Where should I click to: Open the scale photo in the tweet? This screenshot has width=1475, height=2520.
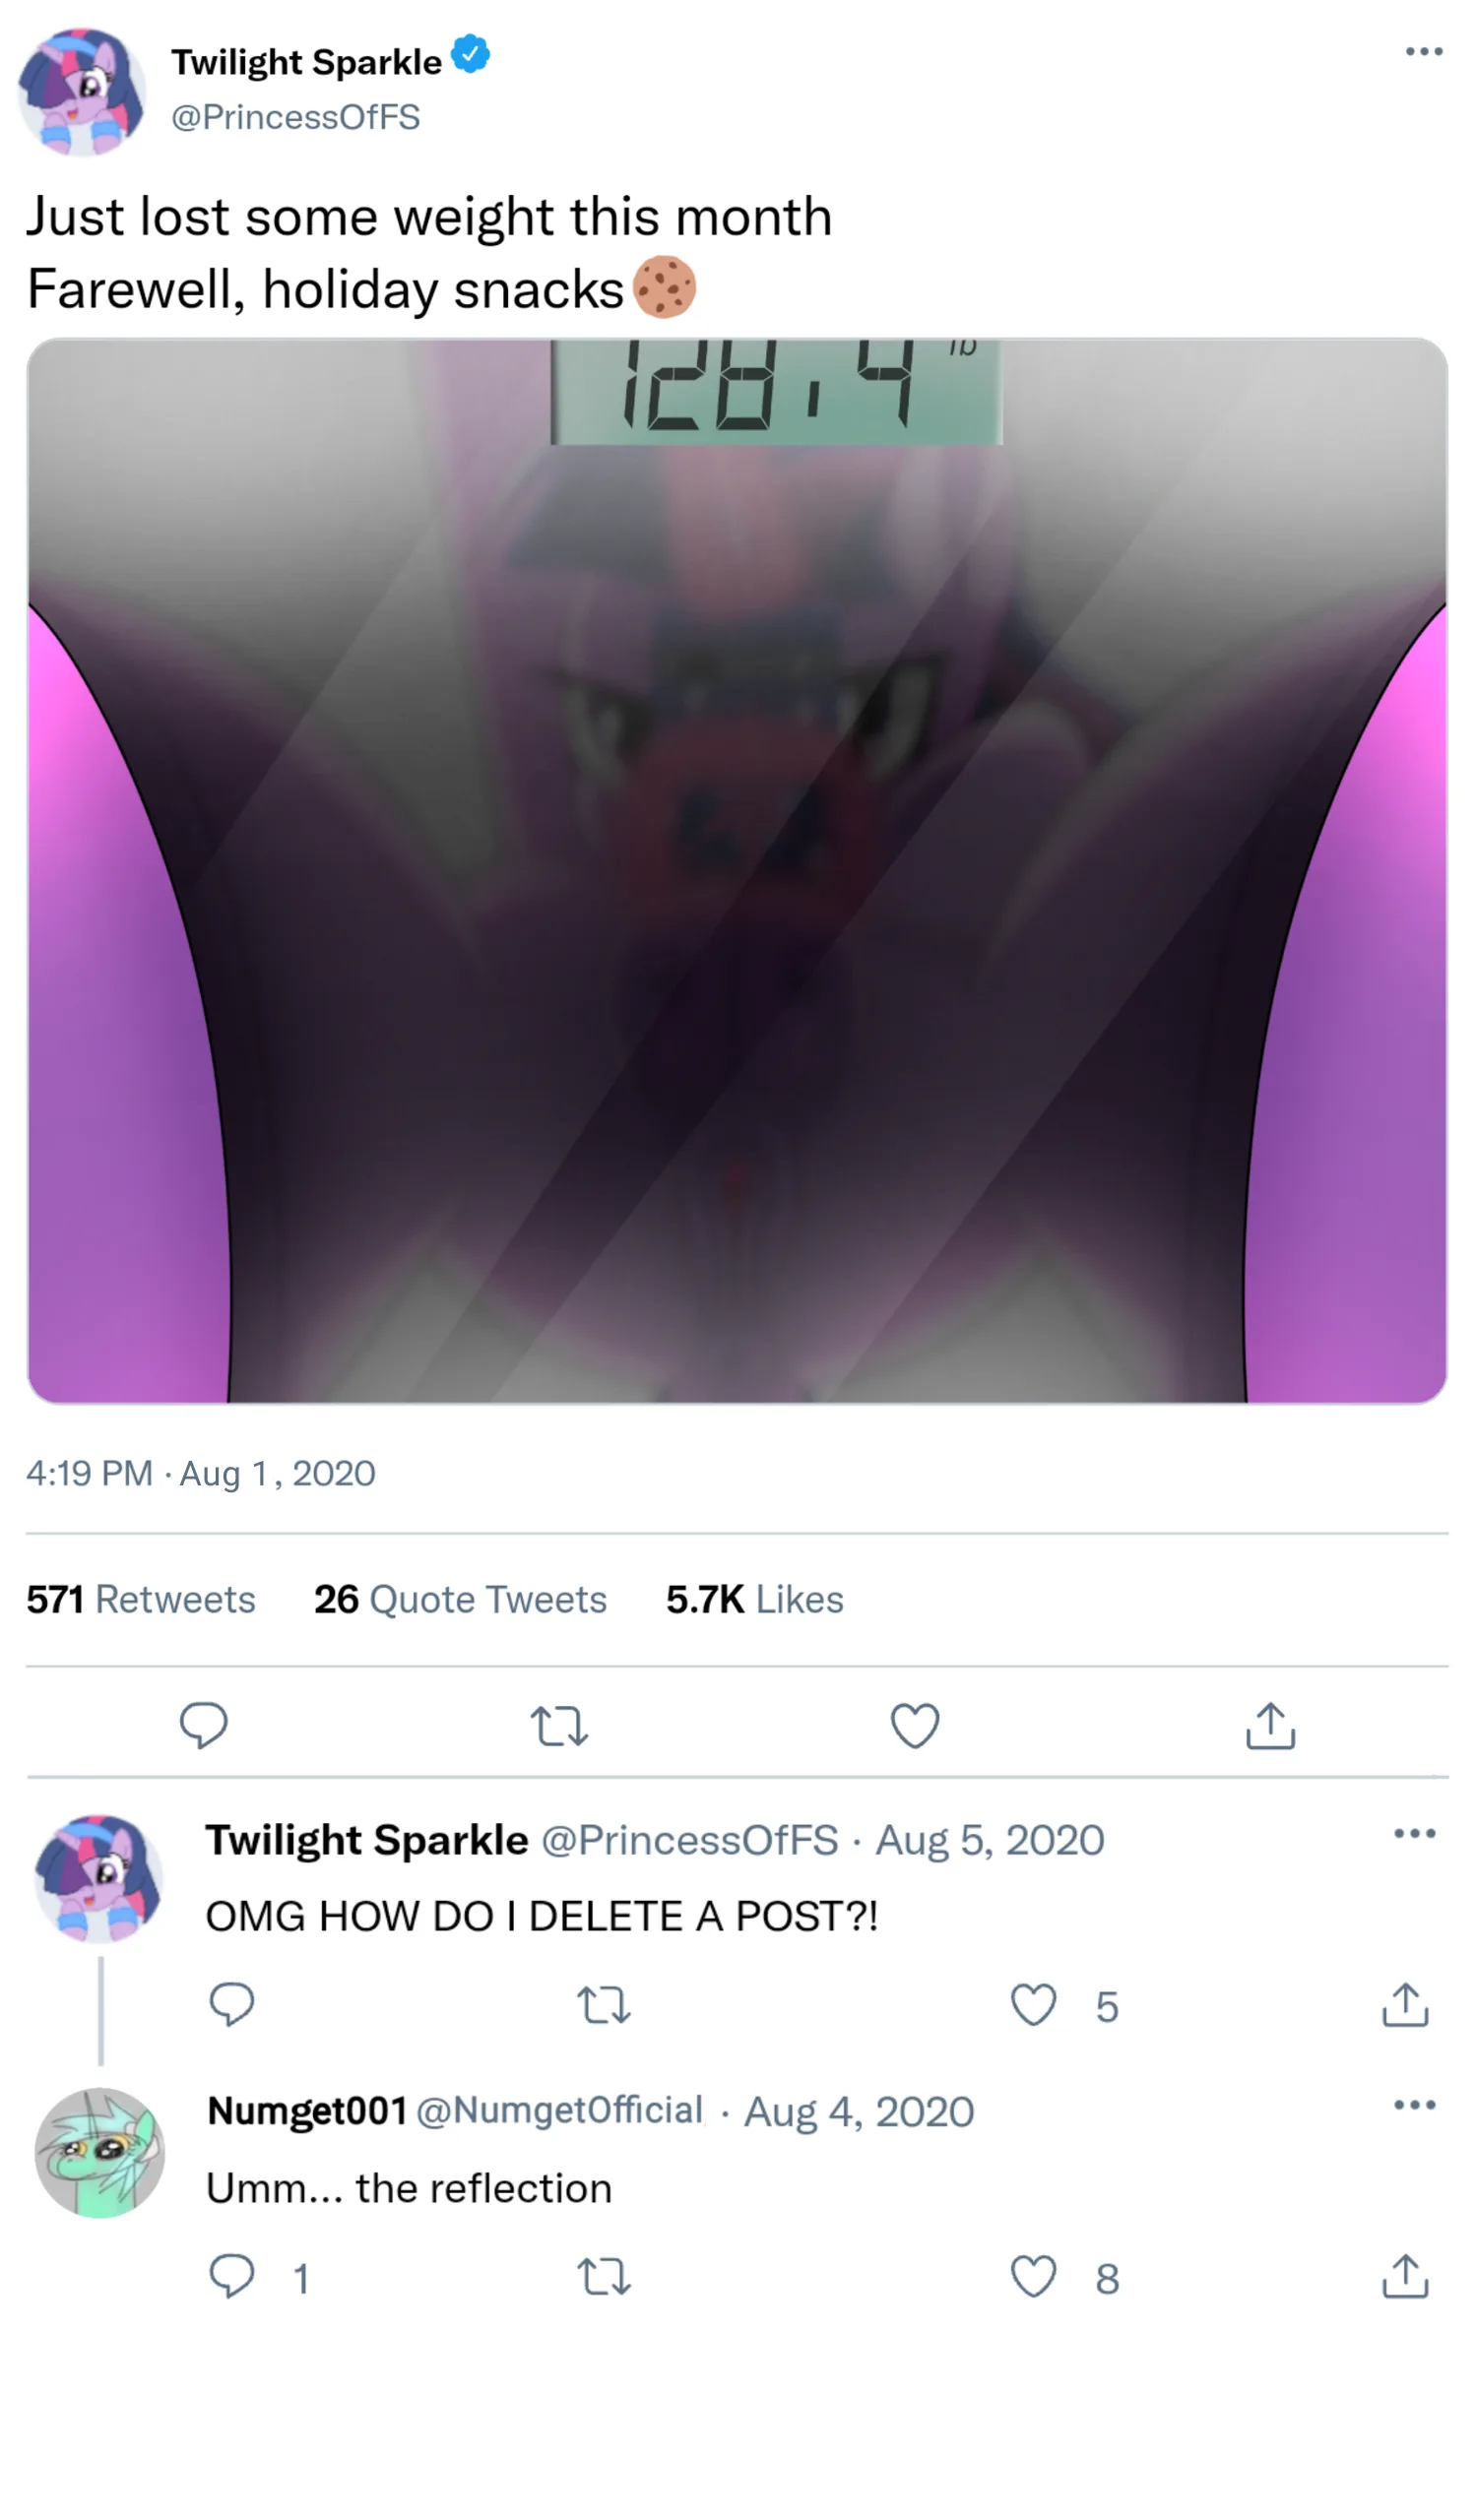pyautogui.click(x=737, y=870)
